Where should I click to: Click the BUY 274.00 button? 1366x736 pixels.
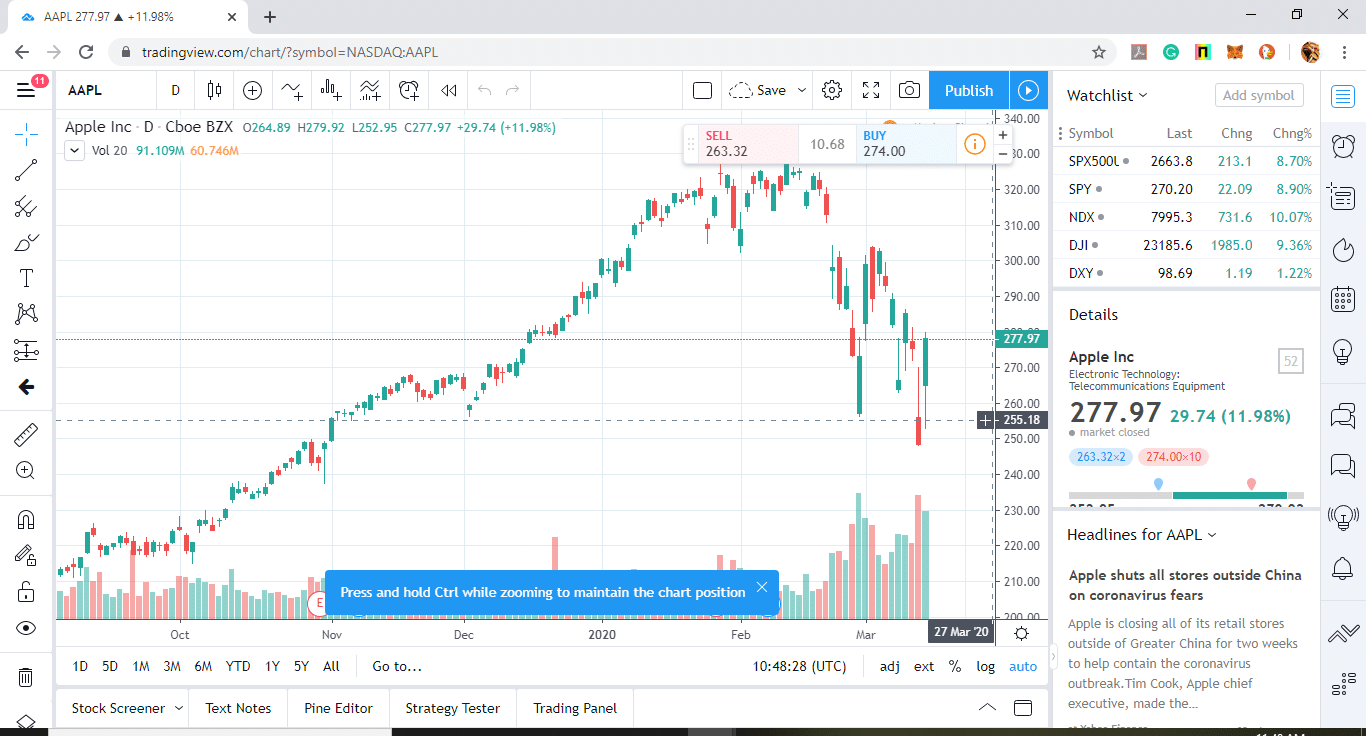tap(906, 144)
